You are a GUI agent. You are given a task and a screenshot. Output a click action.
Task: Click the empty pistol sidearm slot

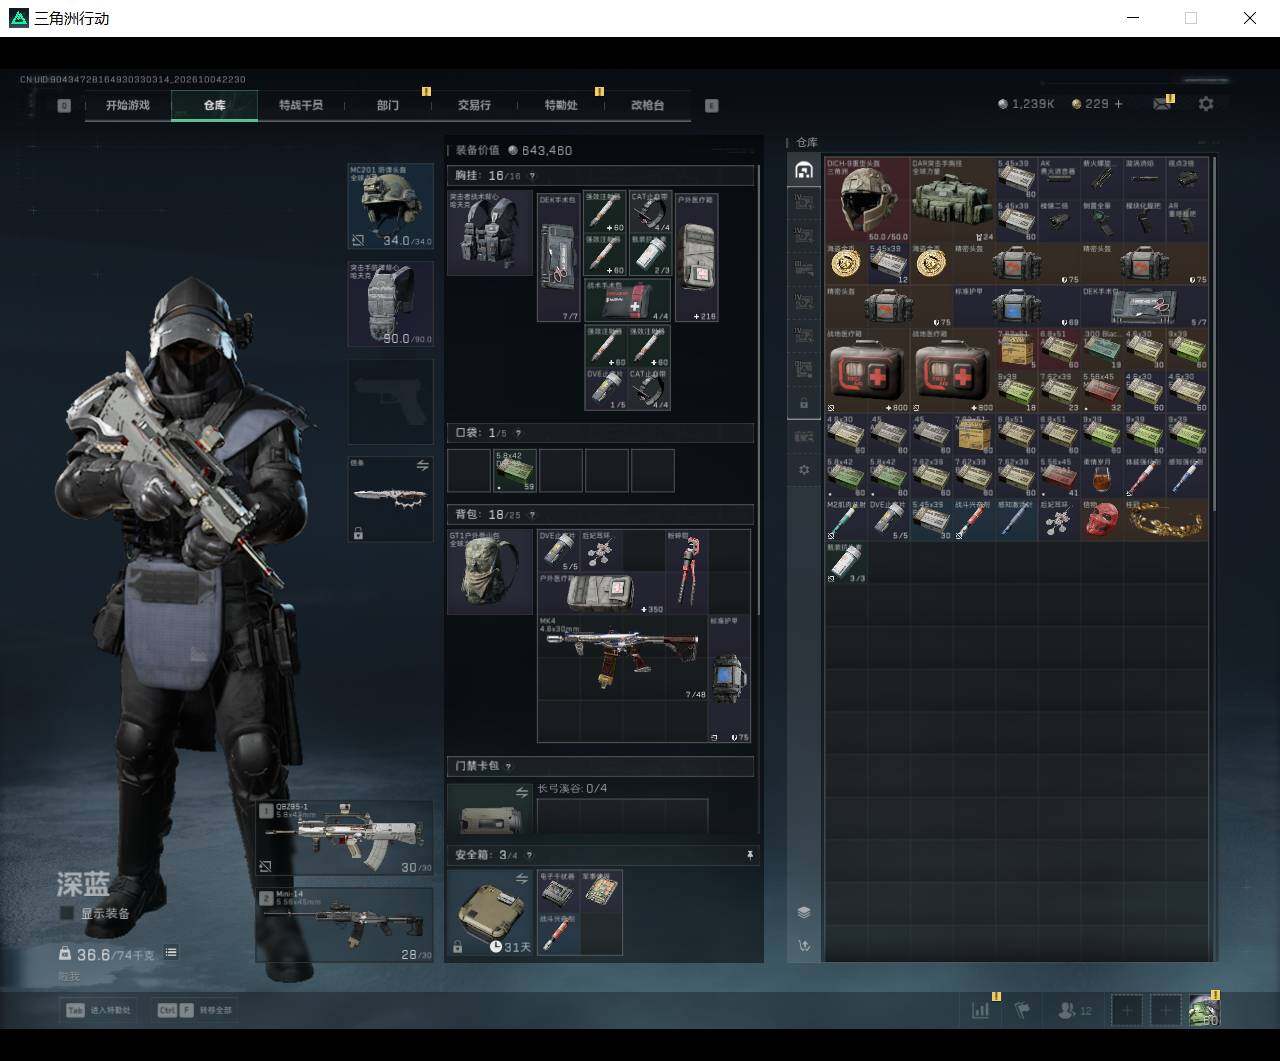point(390,402)
